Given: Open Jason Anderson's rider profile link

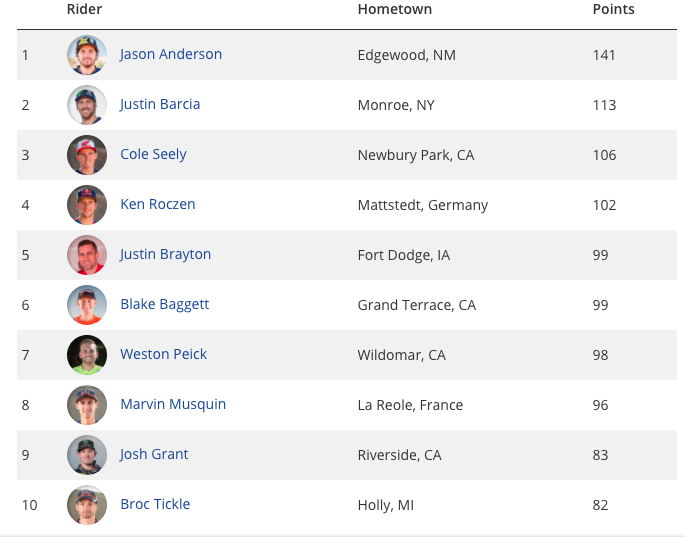Looking at the screenshot, I should click(x=171, y=54).
